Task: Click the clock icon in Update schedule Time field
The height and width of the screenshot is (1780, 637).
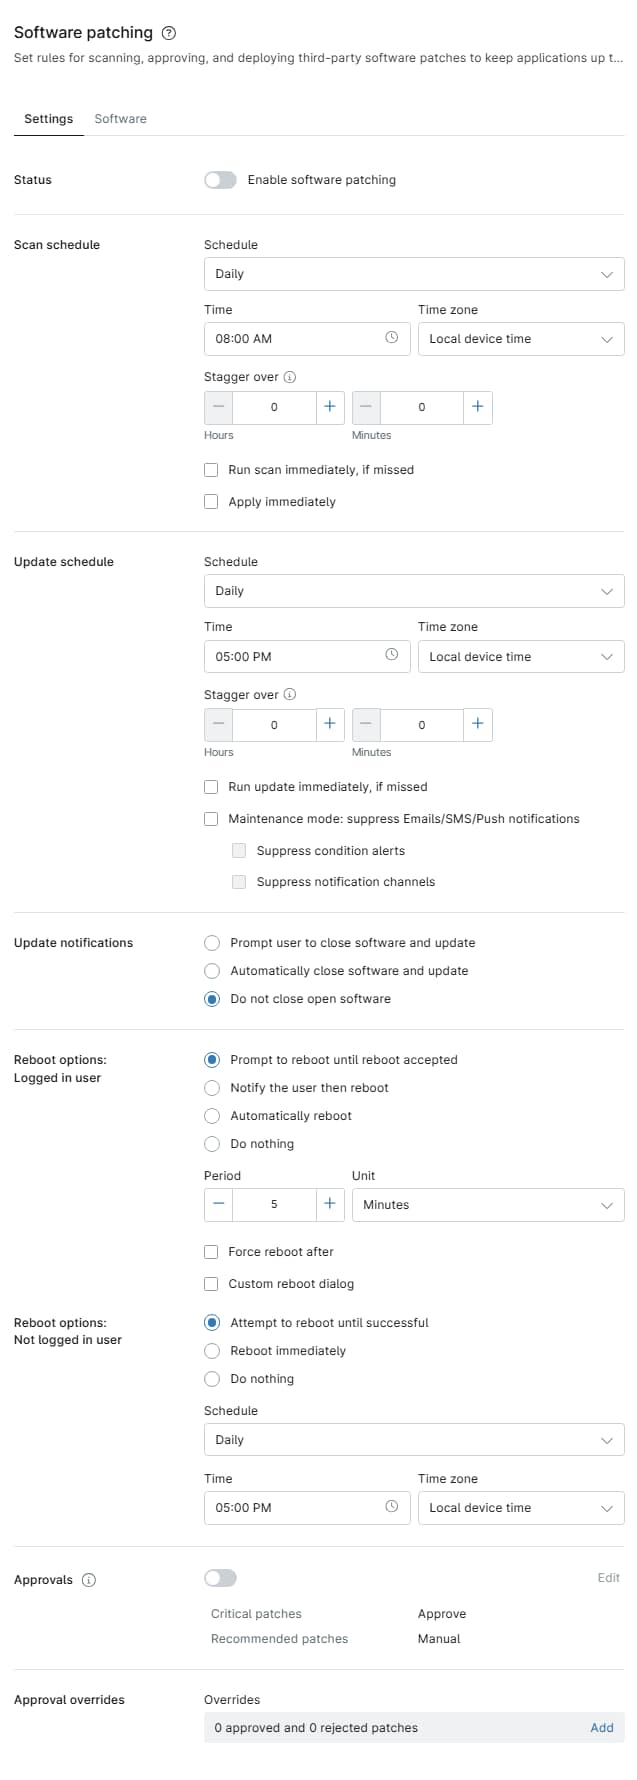Action: [392, 655]
